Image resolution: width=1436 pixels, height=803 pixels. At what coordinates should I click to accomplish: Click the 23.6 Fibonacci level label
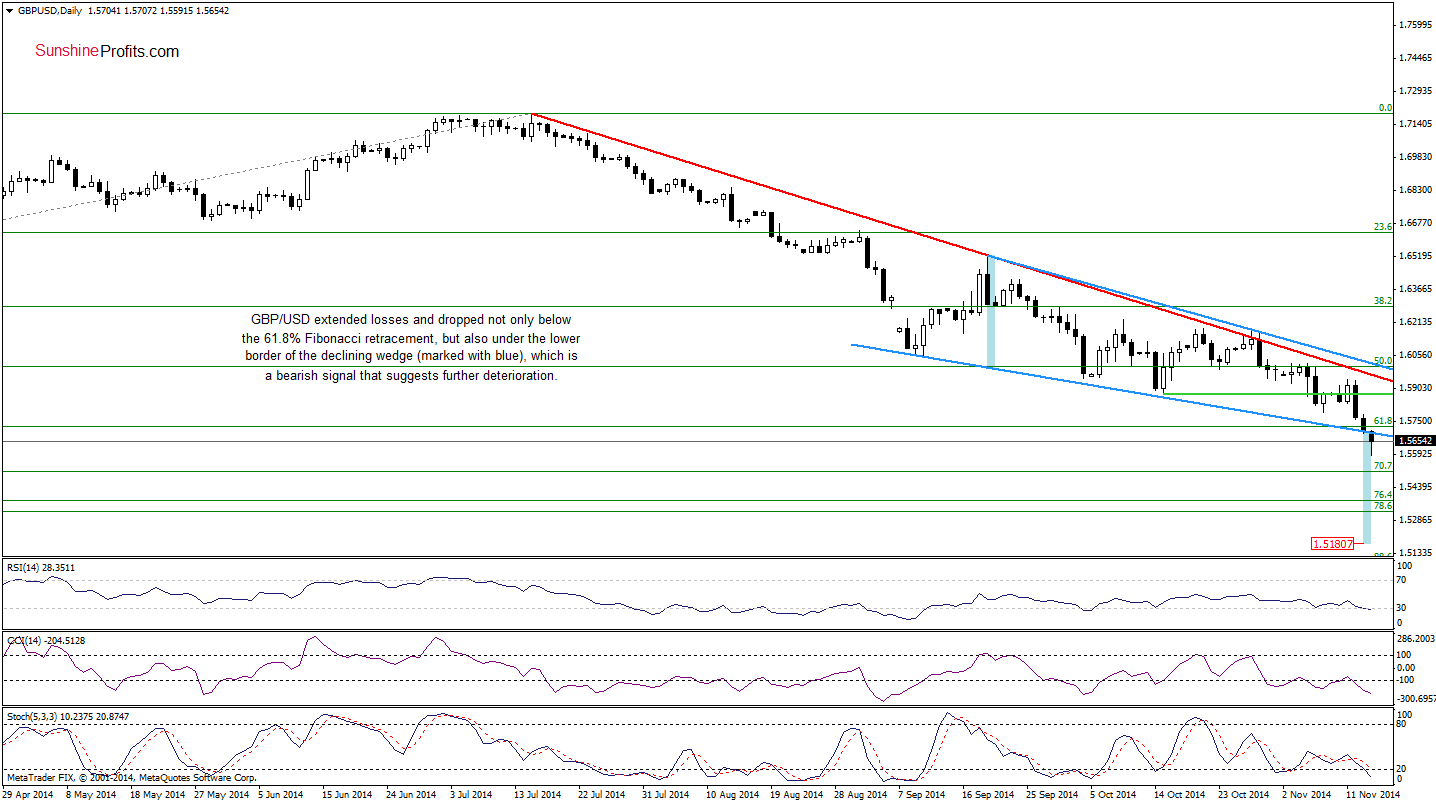point(1383,227)
